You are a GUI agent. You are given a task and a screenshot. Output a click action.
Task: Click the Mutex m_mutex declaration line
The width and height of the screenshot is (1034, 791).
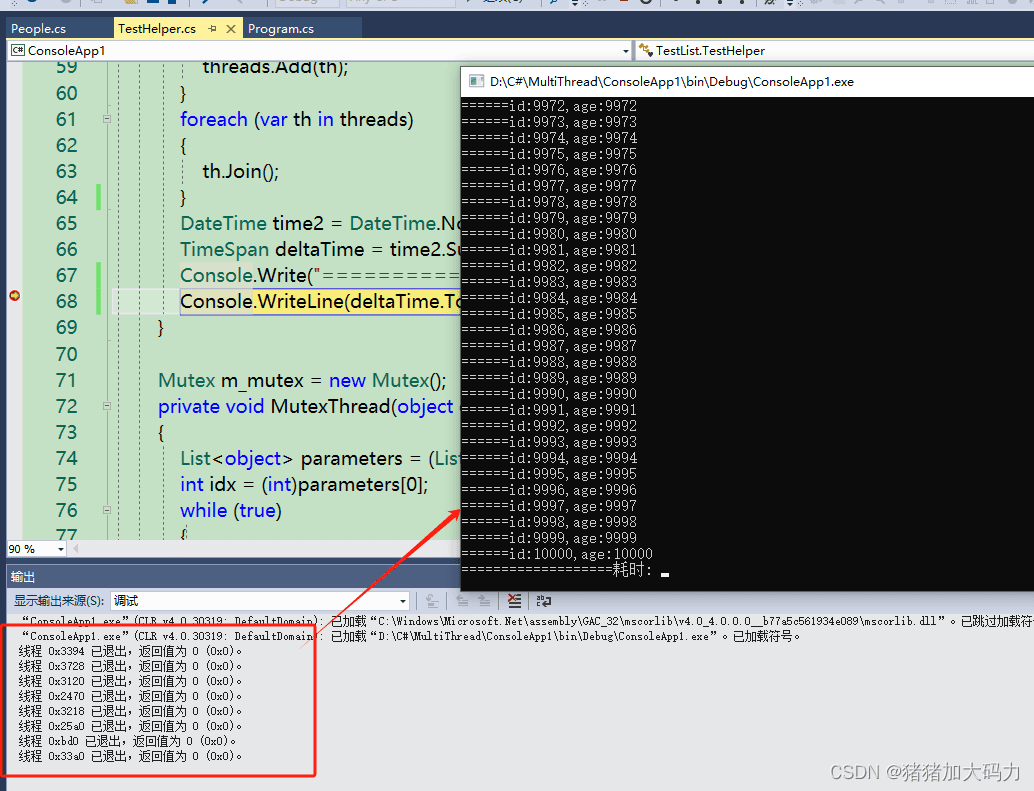(302, 380)
